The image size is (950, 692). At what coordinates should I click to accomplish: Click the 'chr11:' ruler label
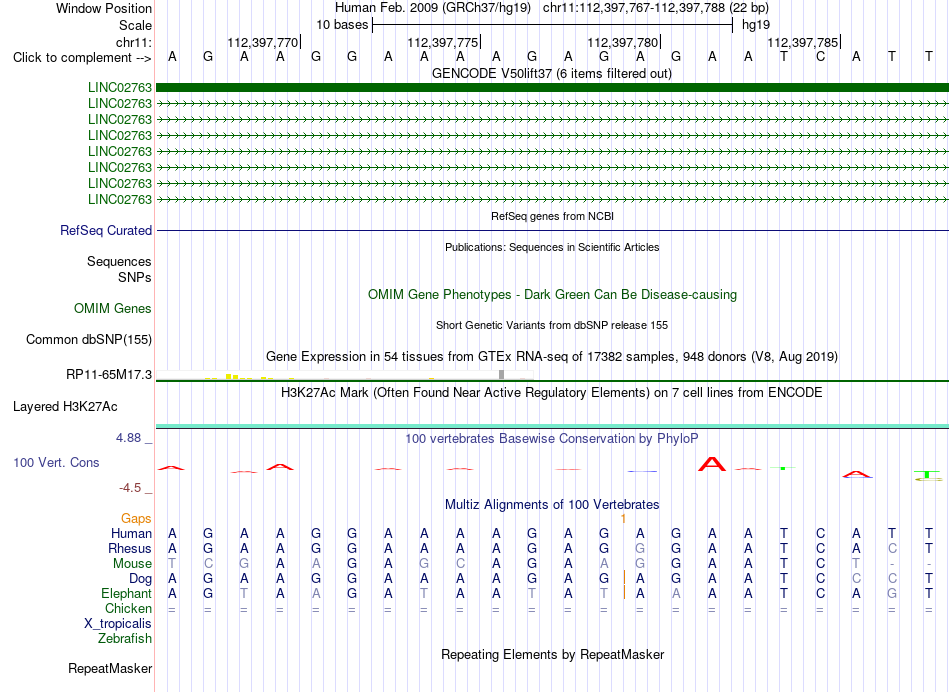pos(134,42)
